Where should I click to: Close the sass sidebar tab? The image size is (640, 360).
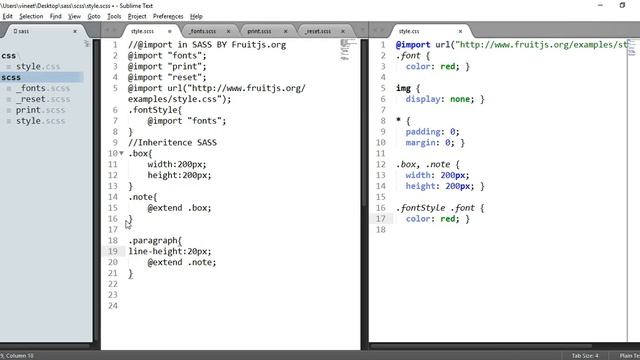(75, 31)
